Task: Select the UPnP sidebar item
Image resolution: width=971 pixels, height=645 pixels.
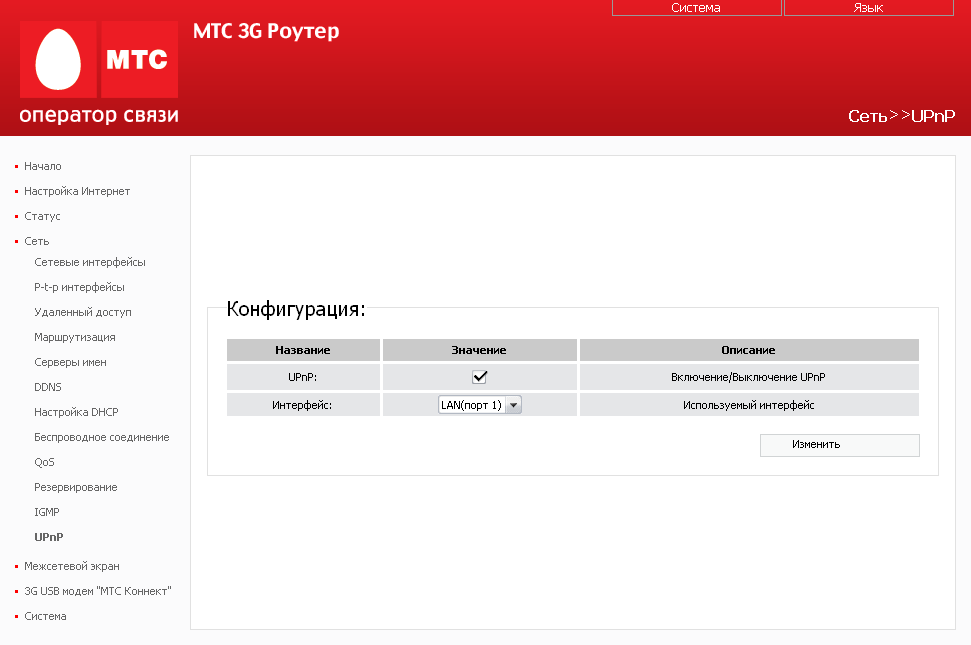Action: 49,537
